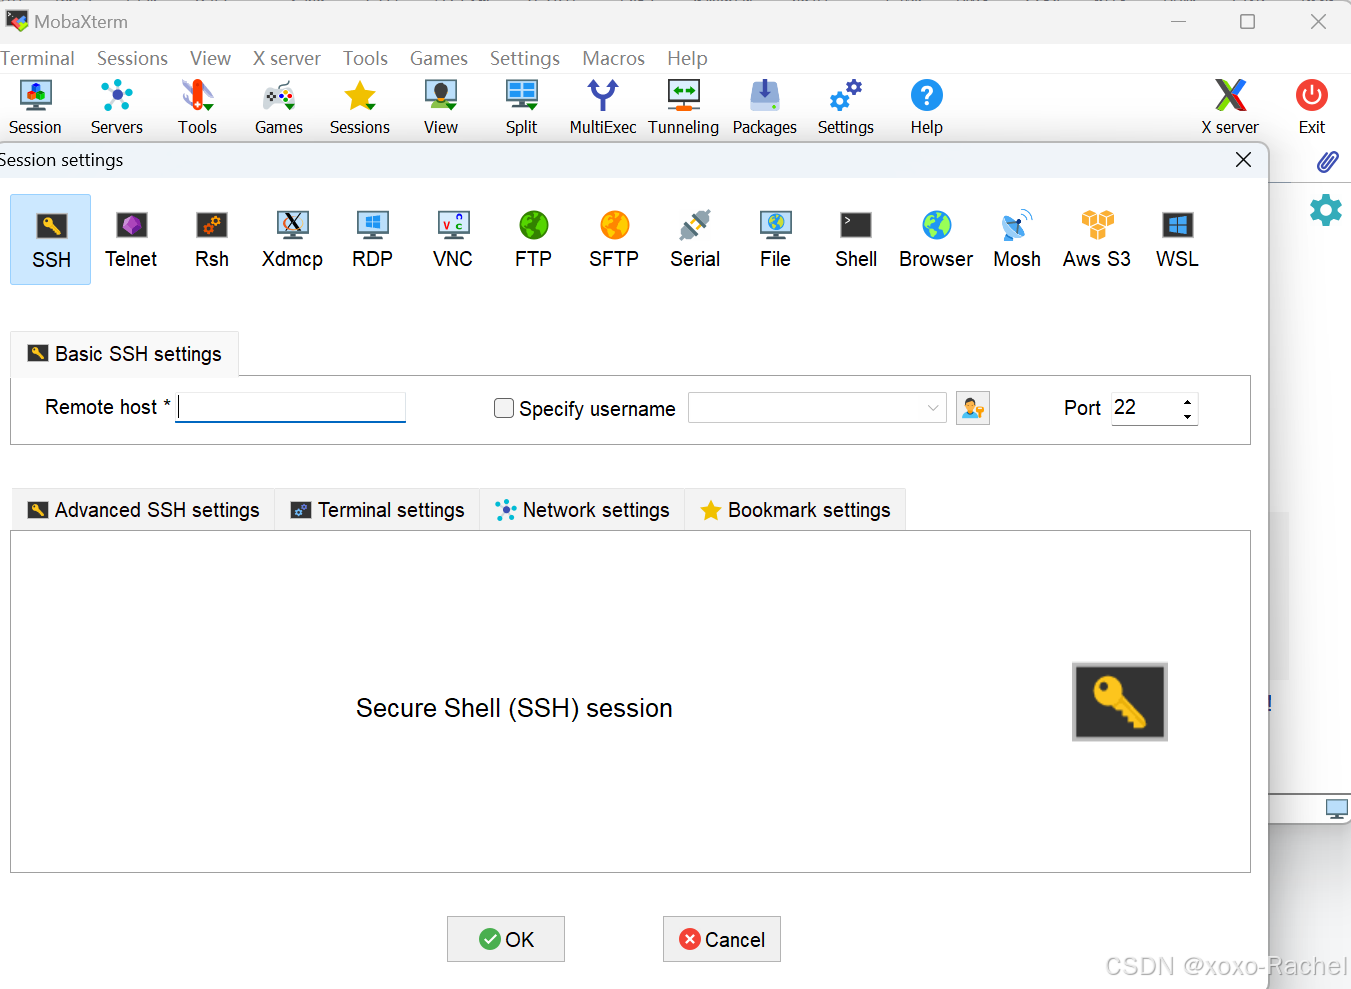Select the Telnet session type

pos(132,240)
